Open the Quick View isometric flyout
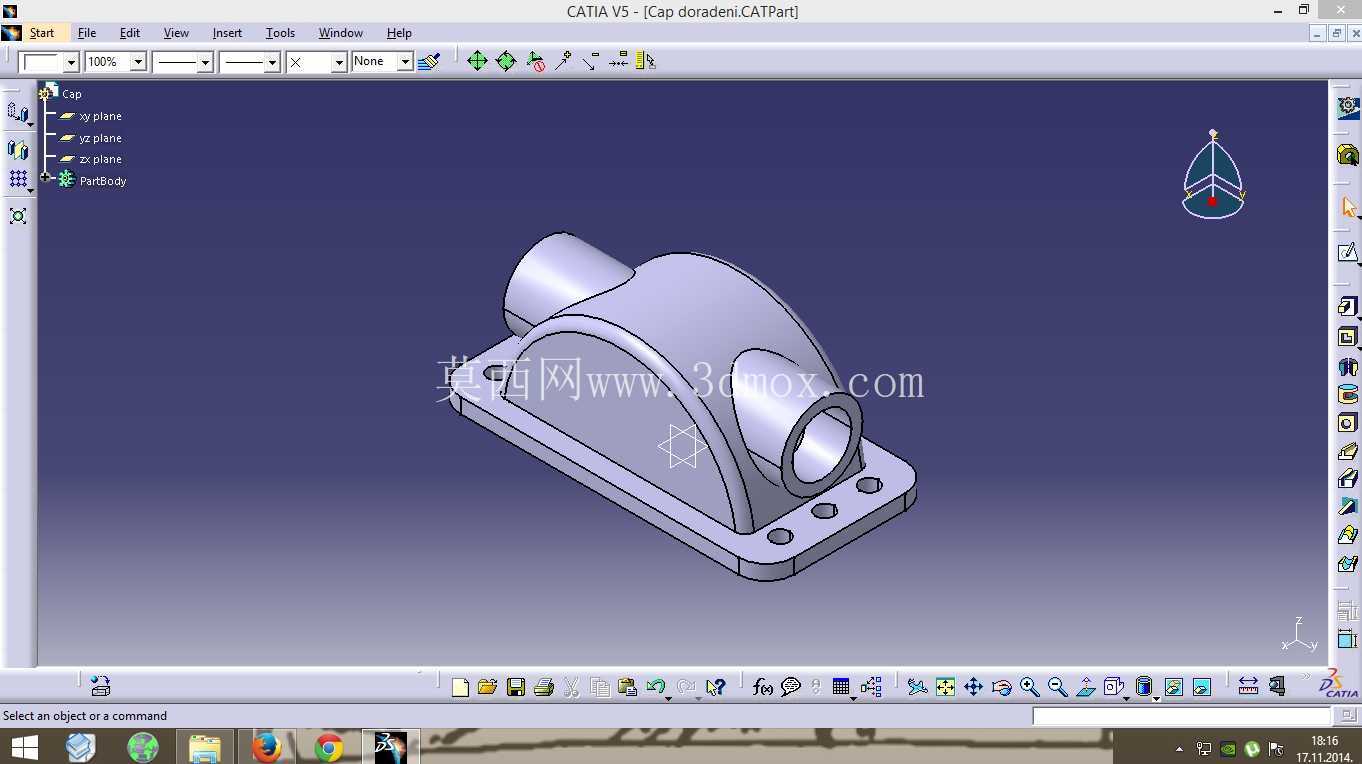 (x=1126, y=698)
